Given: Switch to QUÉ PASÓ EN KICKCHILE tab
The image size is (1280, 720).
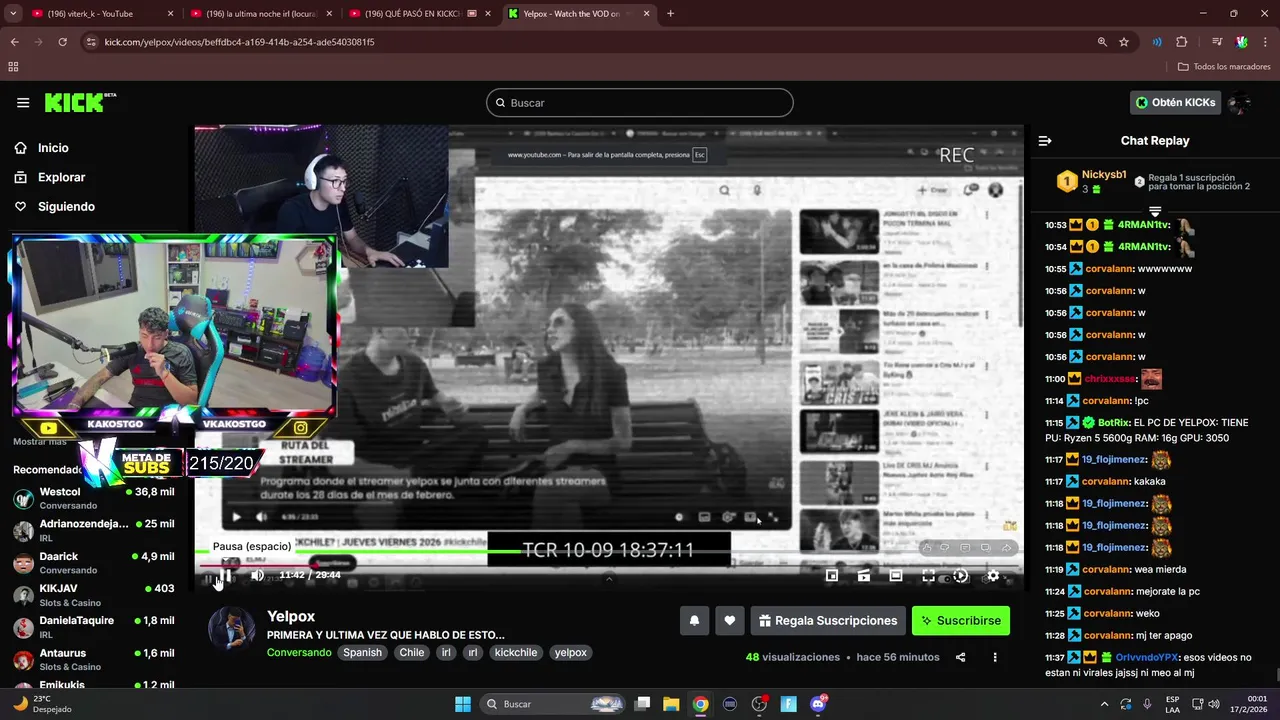Looking at the screenshot, I should click(x=420, y=14).
